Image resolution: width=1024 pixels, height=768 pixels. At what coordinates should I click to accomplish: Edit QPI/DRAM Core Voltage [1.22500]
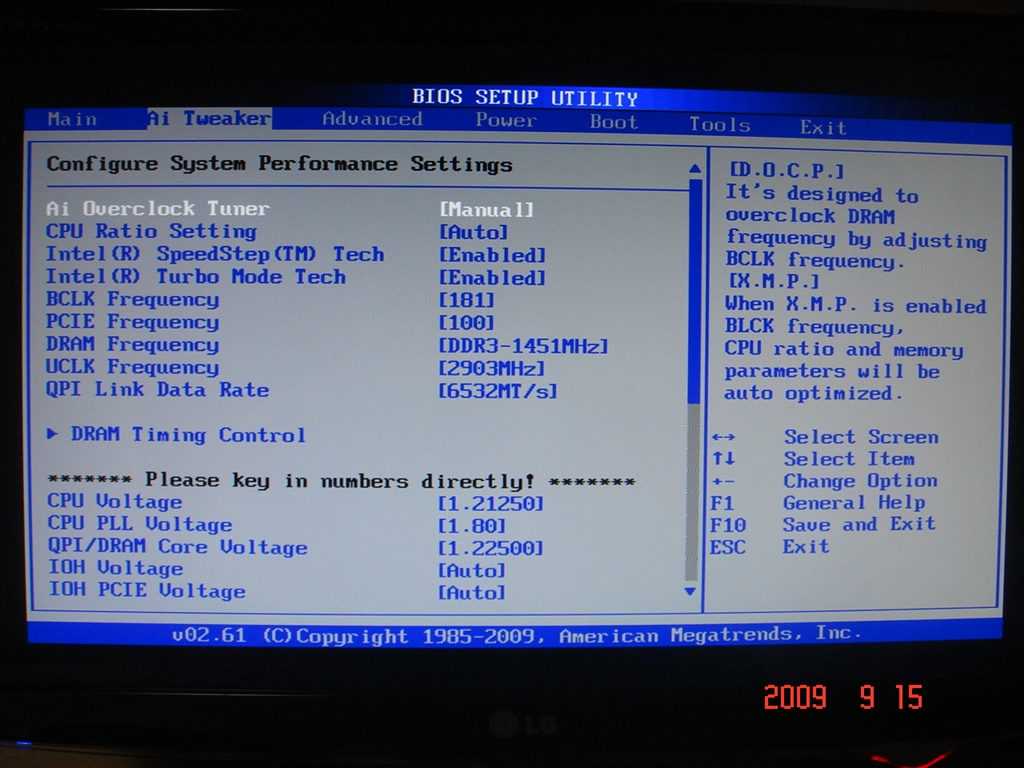coord(490,548)
